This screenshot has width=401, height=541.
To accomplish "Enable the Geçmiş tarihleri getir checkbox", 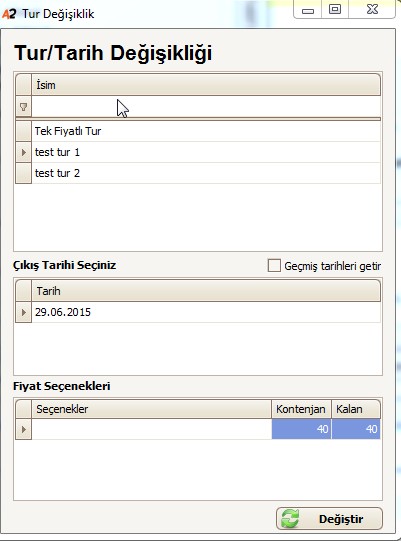I will point(274,266).
